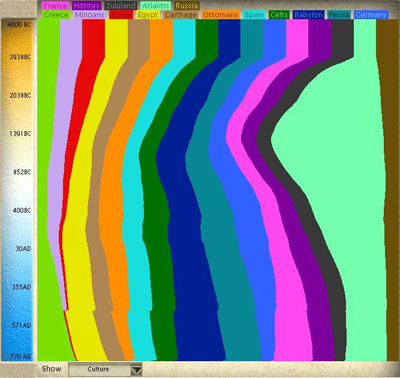Choose the Babylon legend label
The width and height of the screenshot is (400, 378).
[x=308, y=15]
